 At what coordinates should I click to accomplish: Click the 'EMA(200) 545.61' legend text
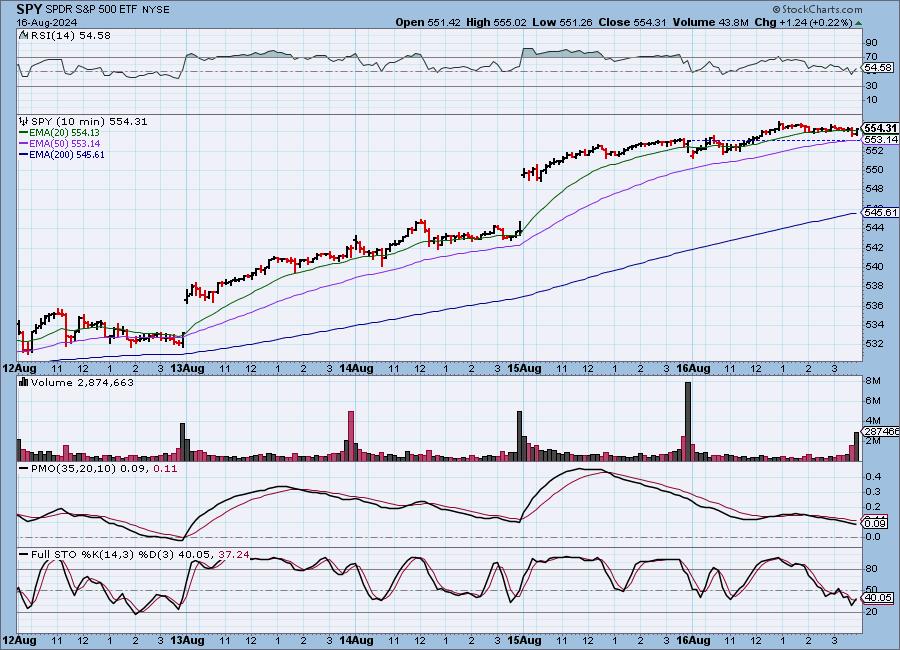click(67, 154)
